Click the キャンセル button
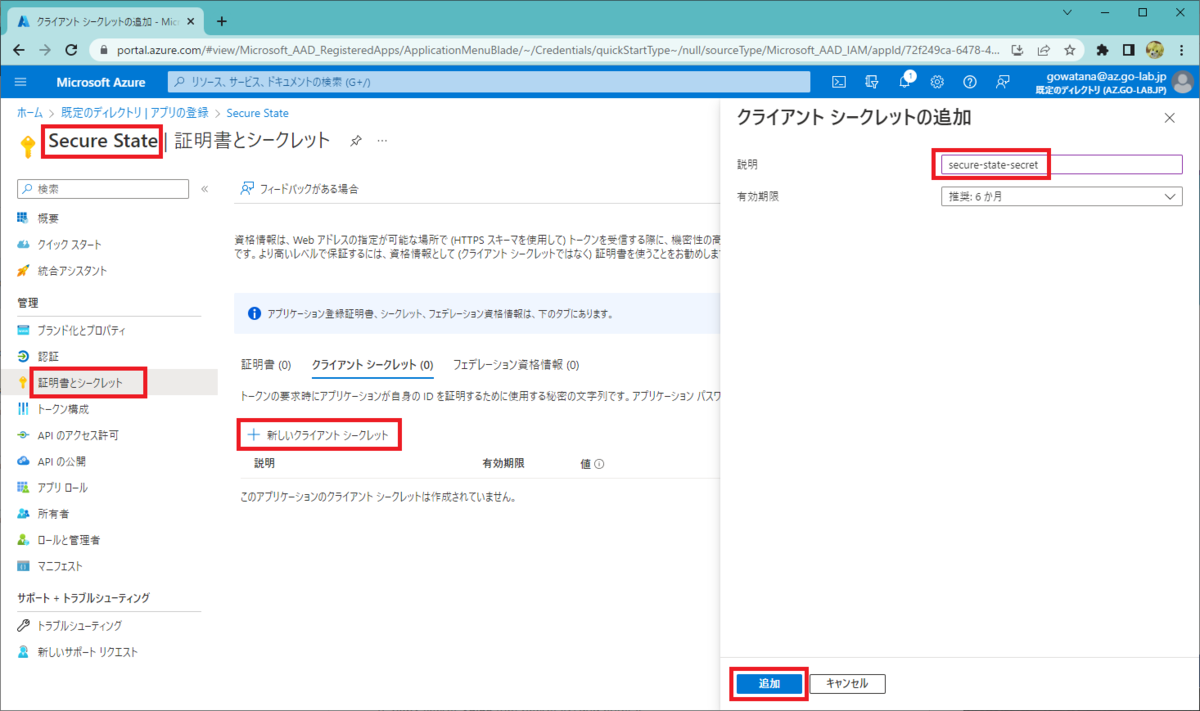The image size is (1200, 711). 847,684
